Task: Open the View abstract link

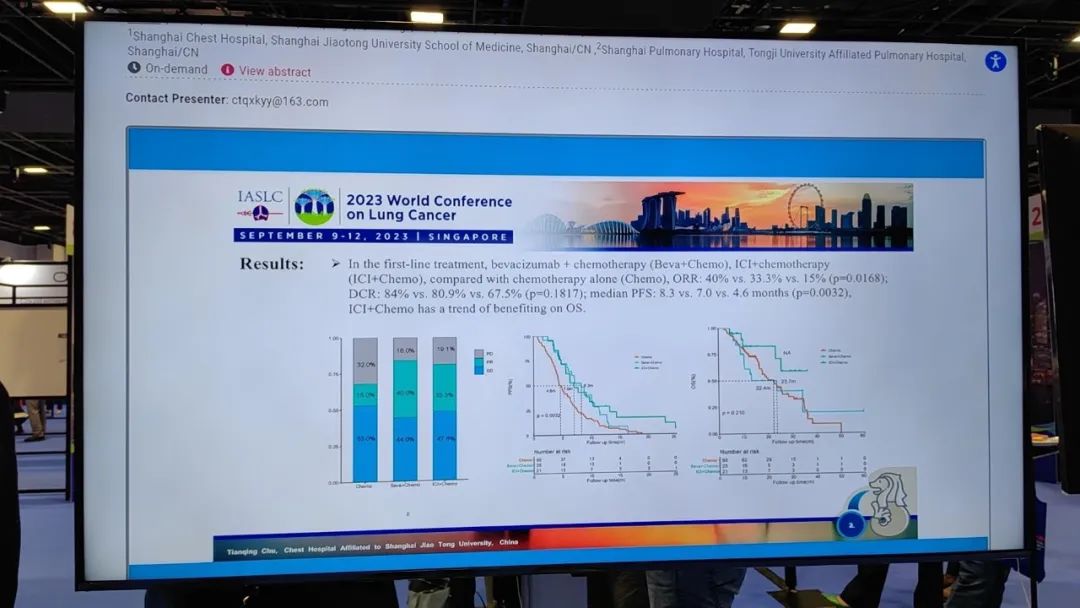Action: 274,72
